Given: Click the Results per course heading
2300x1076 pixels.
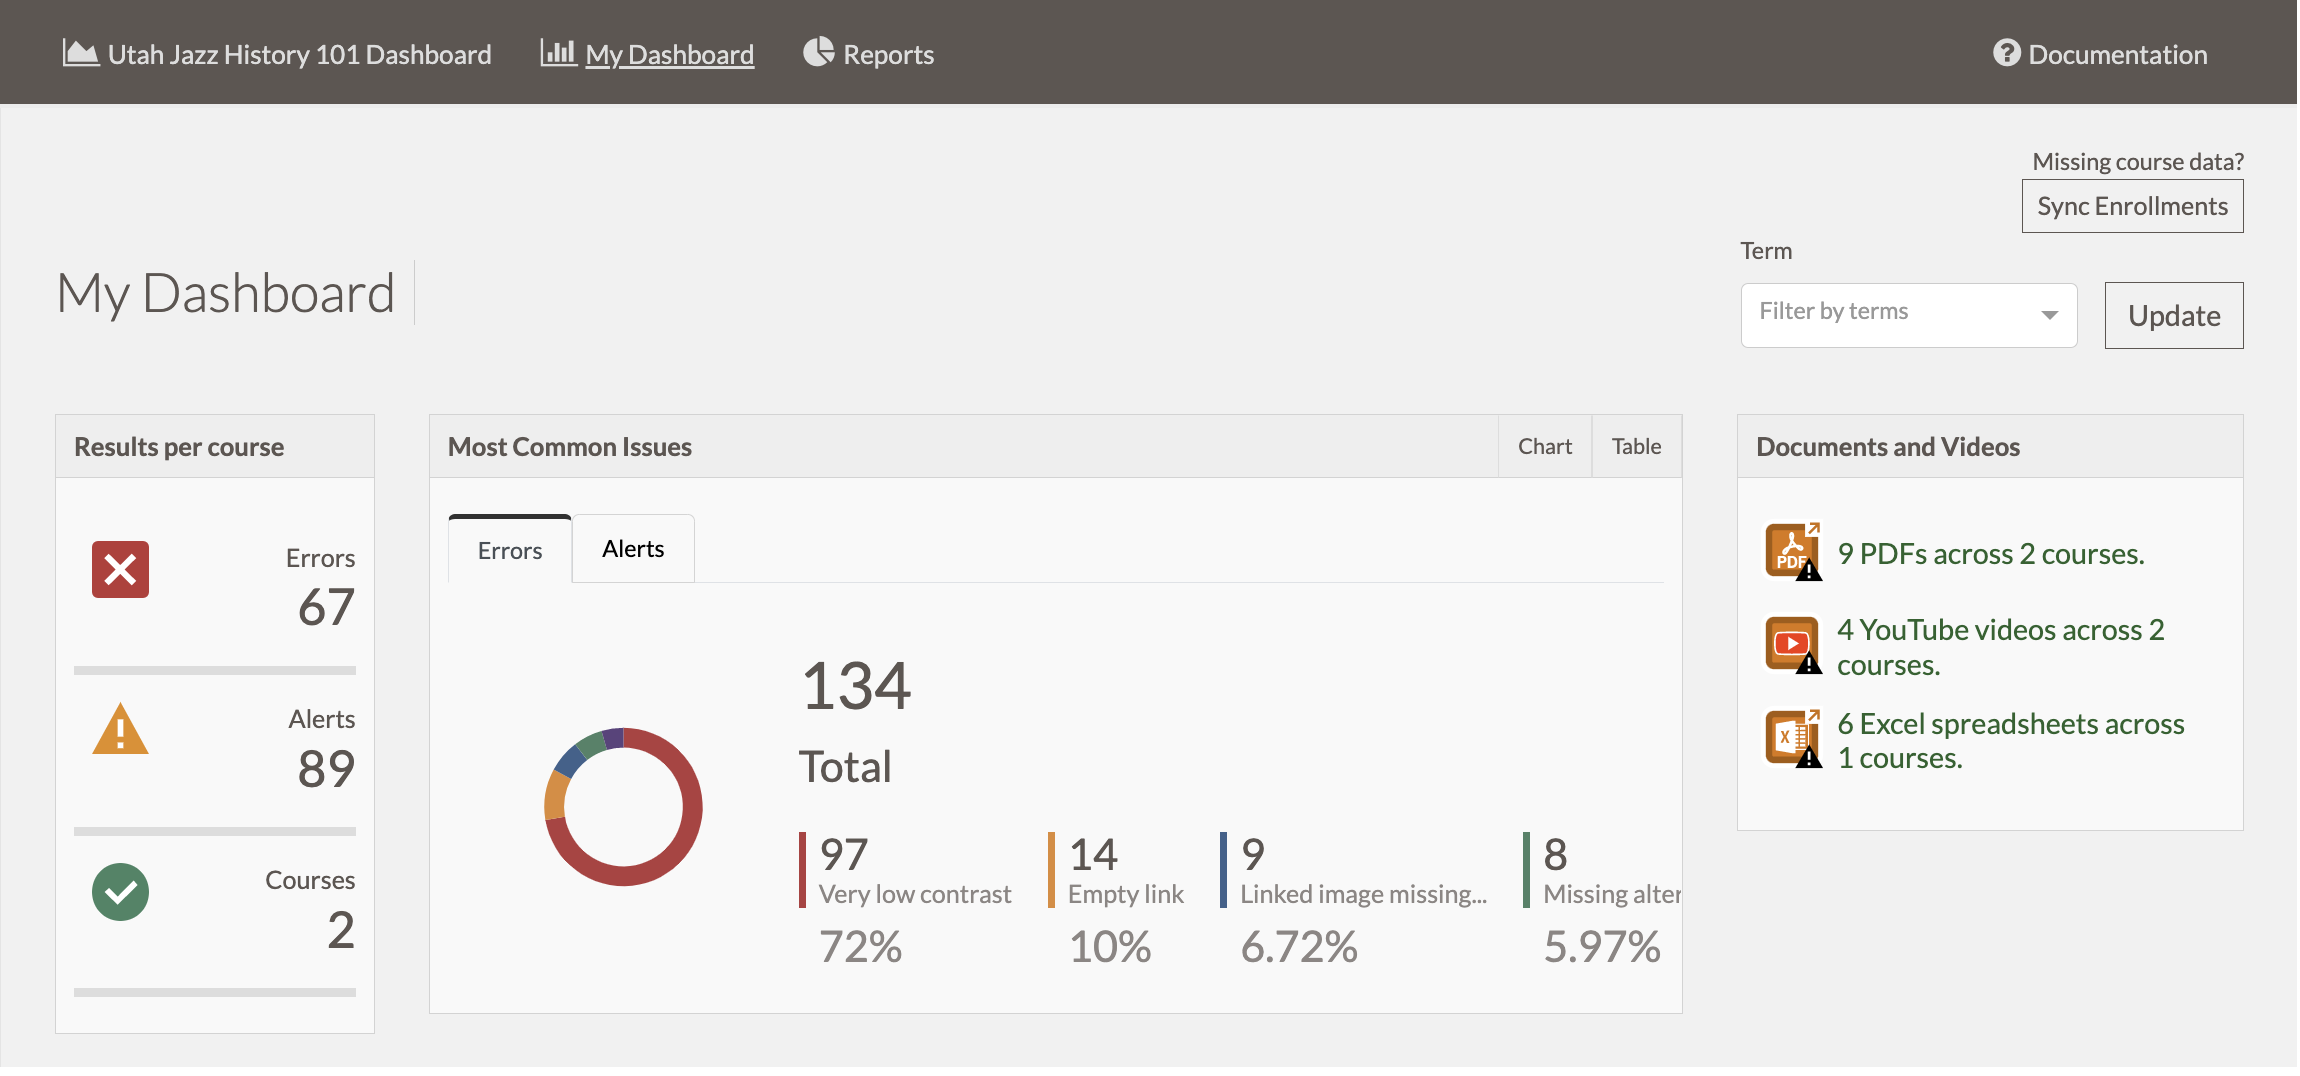Looking at the screenshot, I should tap(179, 447).
